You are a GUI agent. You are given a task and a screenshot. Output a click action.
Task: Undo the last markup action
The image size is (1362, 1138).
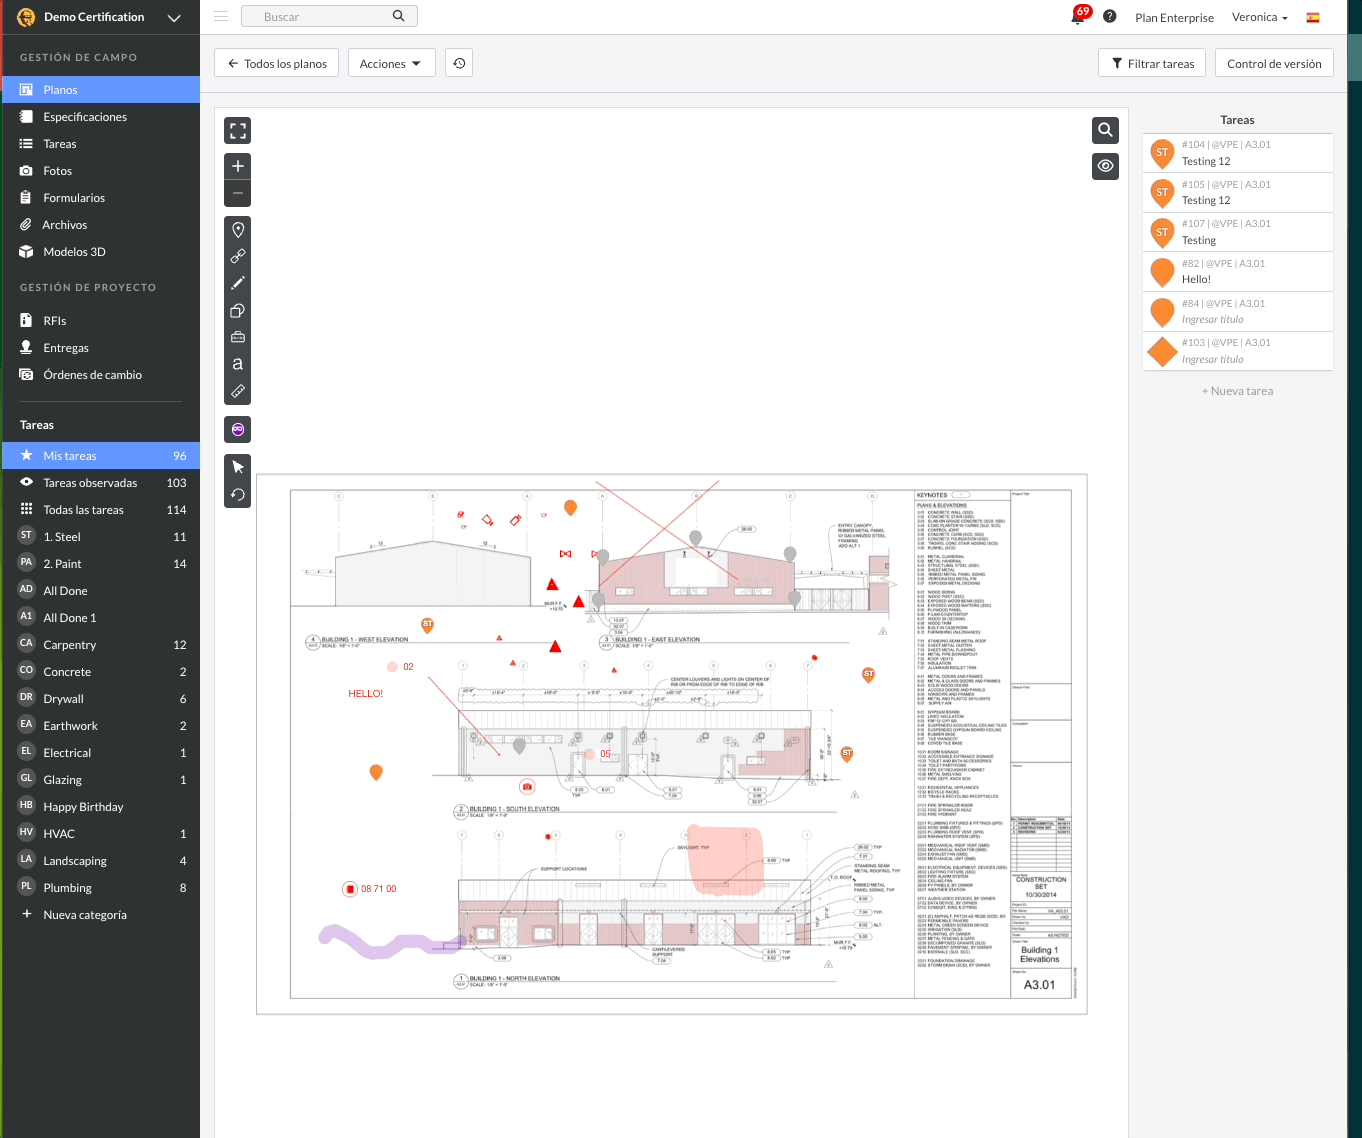238,494
